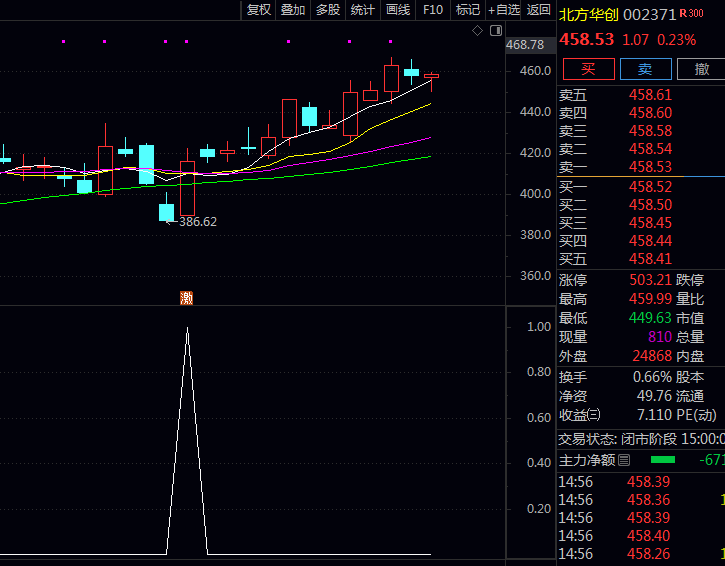Click the latest red candlestick
The image size is (725, 566).
[431, 77]
